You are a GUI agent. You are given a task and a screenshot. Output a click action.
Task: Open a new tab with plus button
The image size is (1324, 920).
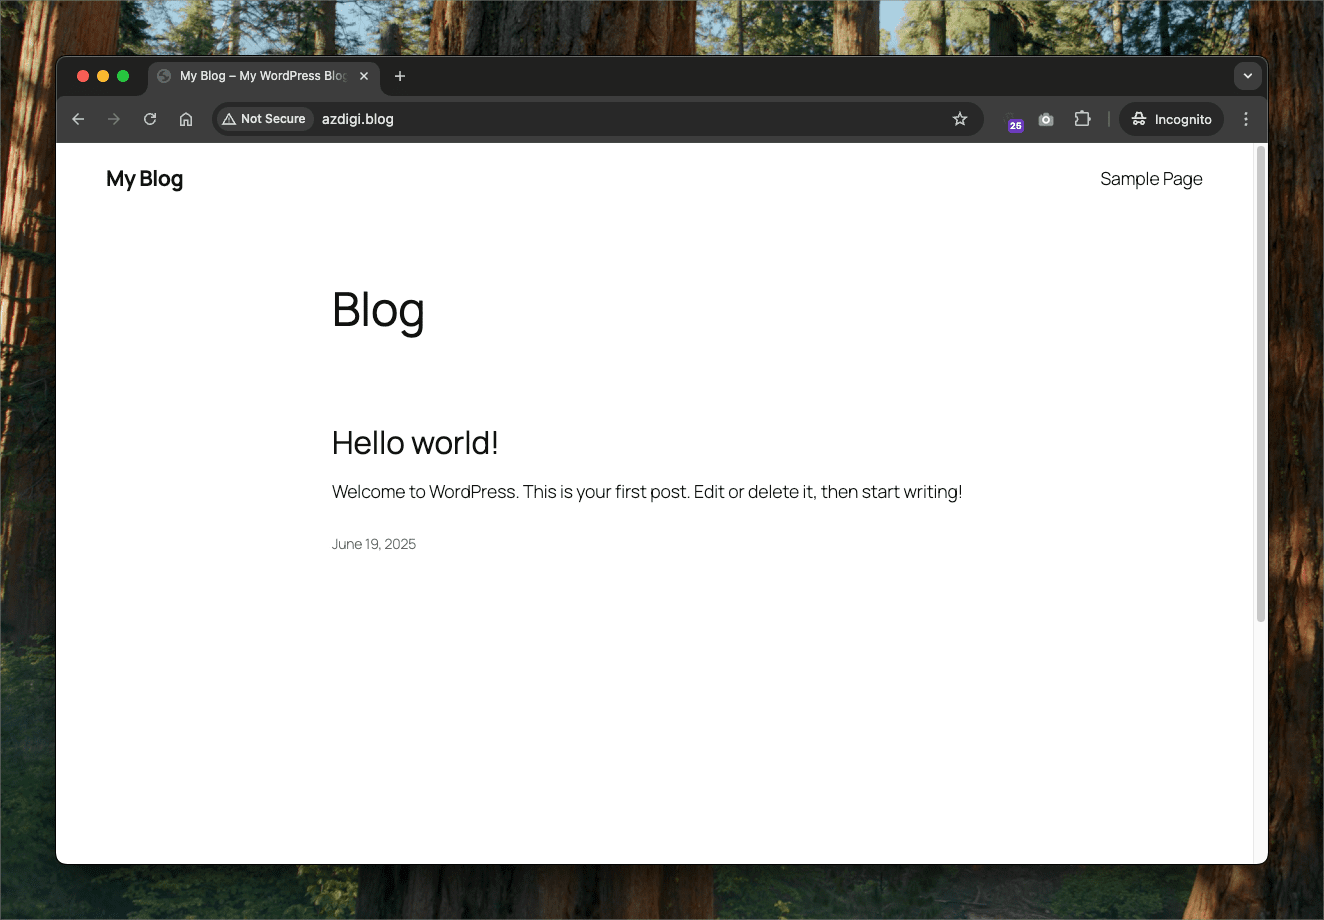point(400,75)
